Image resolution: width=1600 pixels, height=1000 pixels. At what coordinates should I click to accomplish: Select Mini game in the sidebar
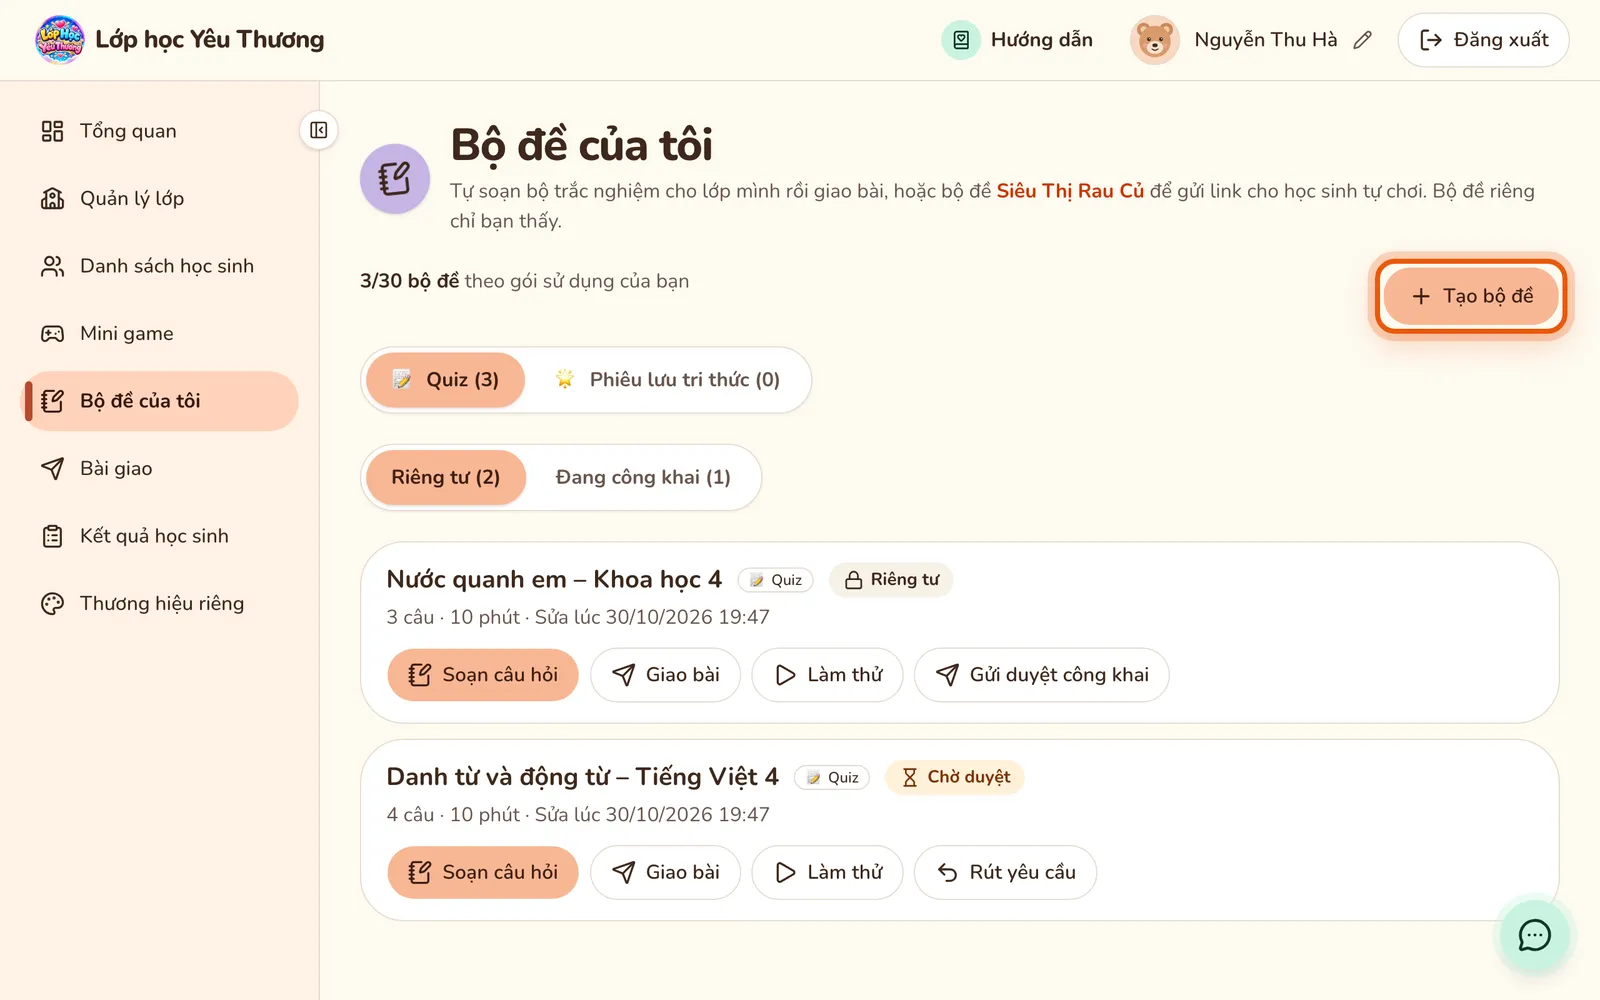(160, 333)
